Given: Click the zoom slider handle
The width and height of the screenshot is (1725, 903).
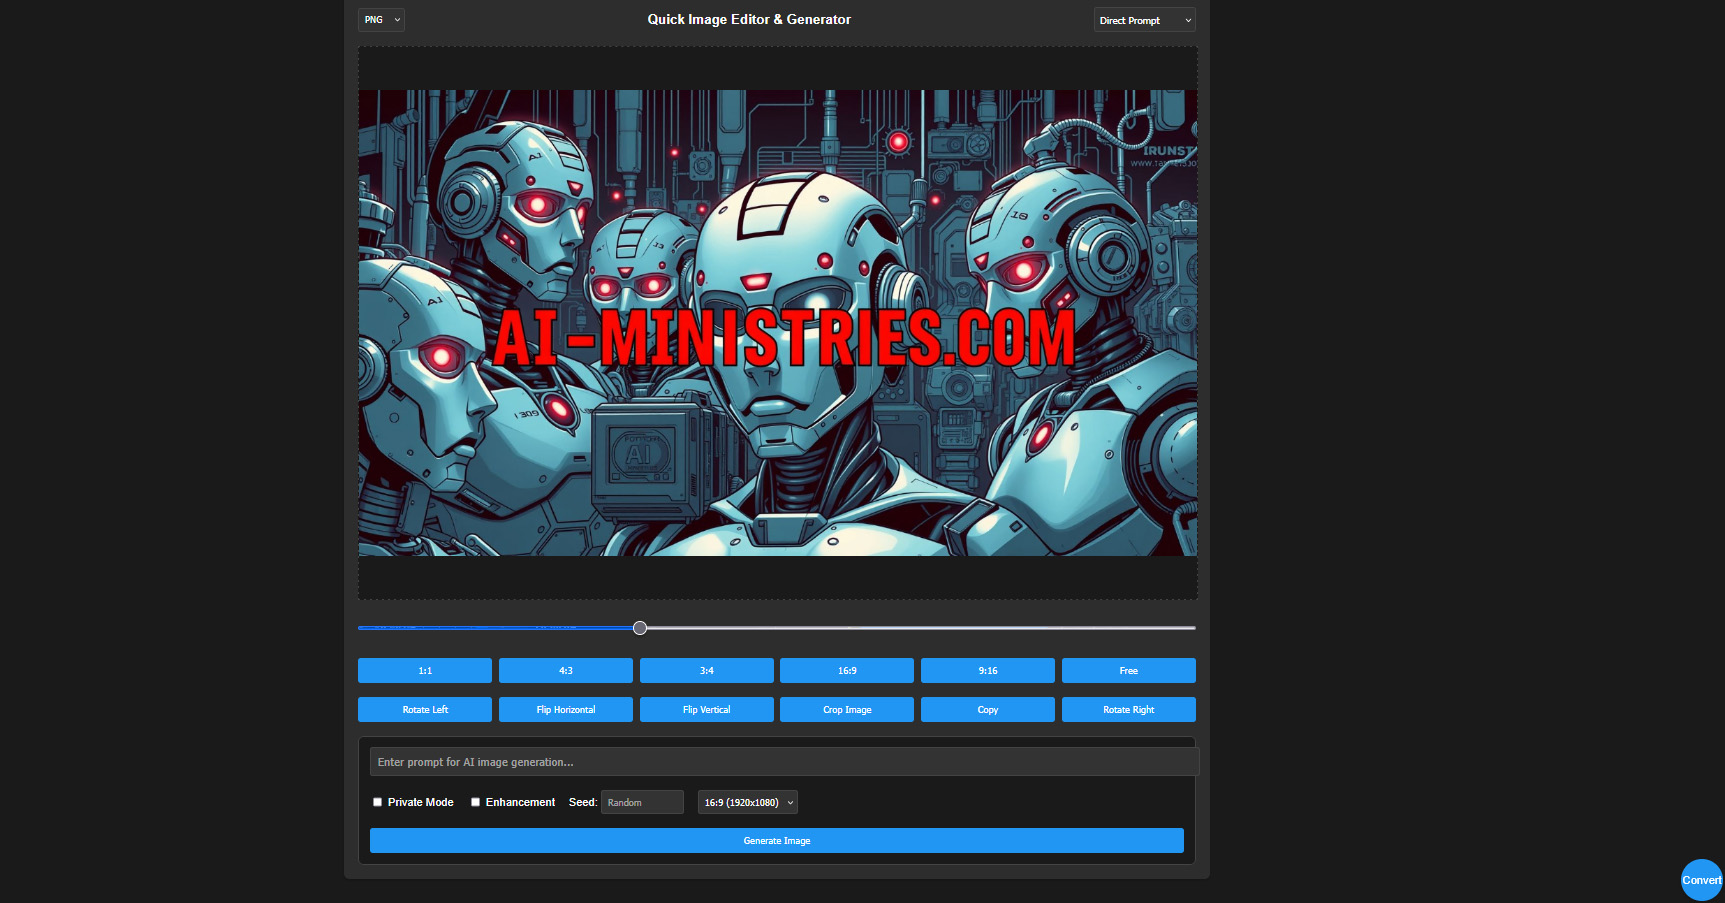Looking at the screenshot, I should pyautogui.click(x=640, y=628).
